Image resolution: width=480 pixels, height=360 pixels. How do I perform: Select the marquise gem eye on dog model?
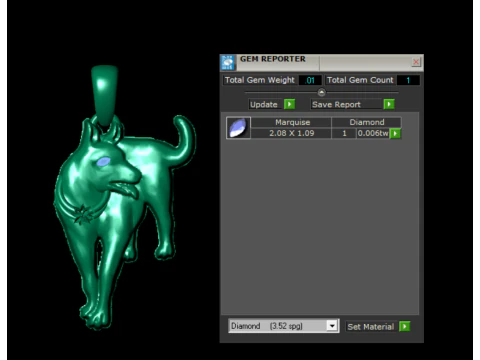click(x=103, y=162)
